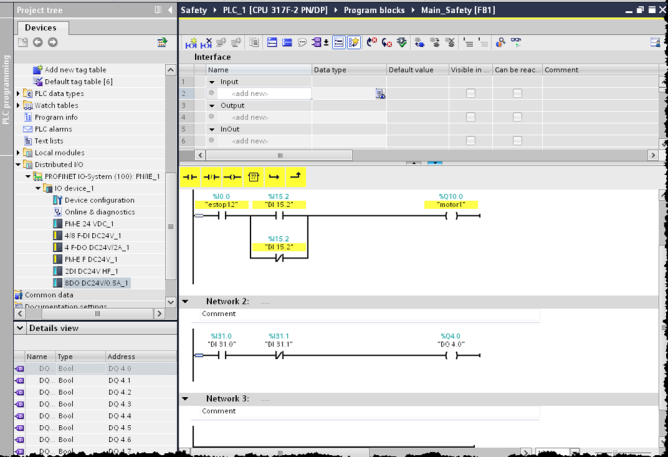Toggle absolute/symbolic operands icon
Image resolution: width=668 pixels, height=457 pixels.
click(x=319, y=42)
